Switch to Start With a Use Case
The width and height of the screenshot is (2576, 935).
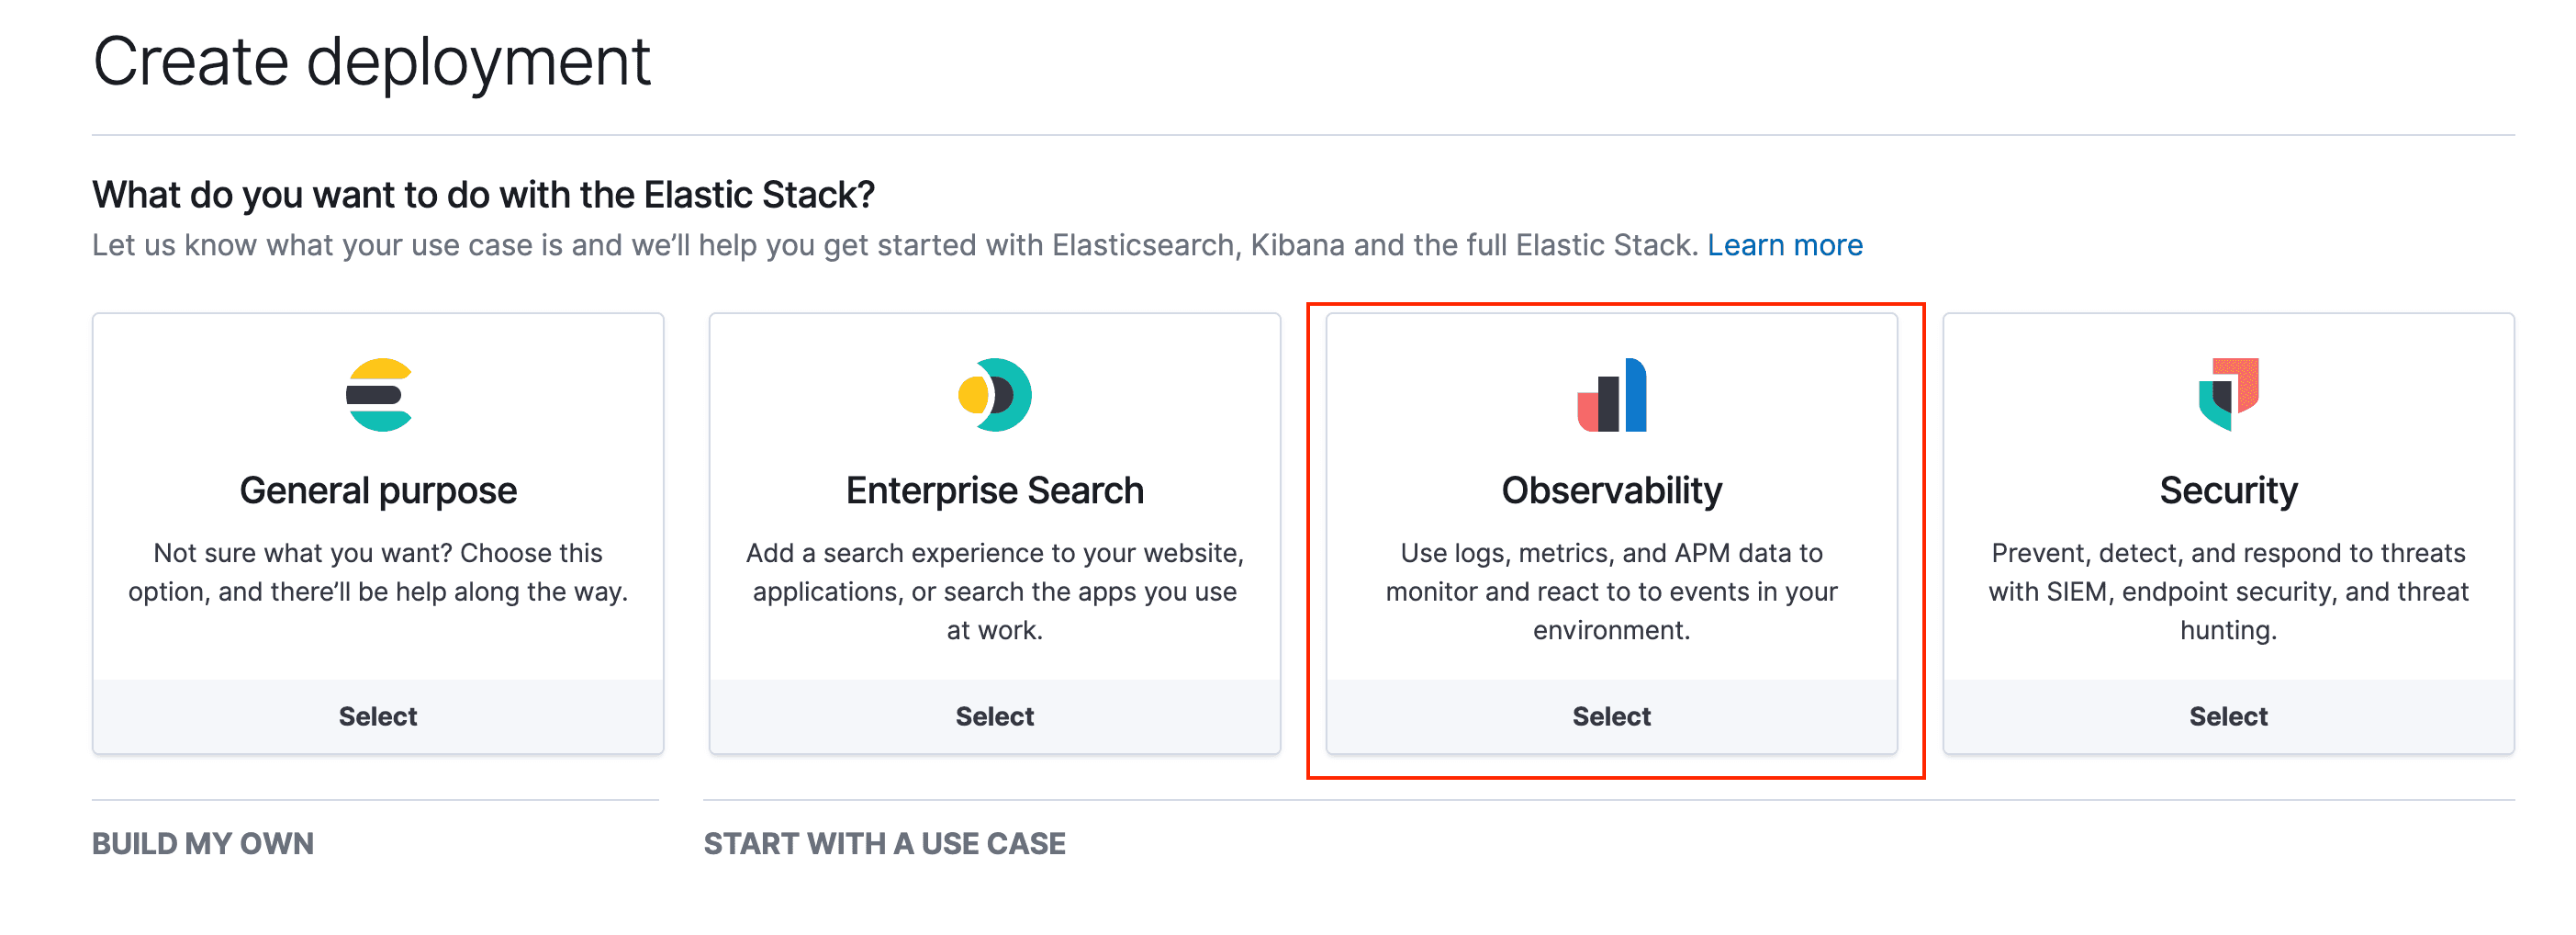pyautogui.click(x=884, y=843)
